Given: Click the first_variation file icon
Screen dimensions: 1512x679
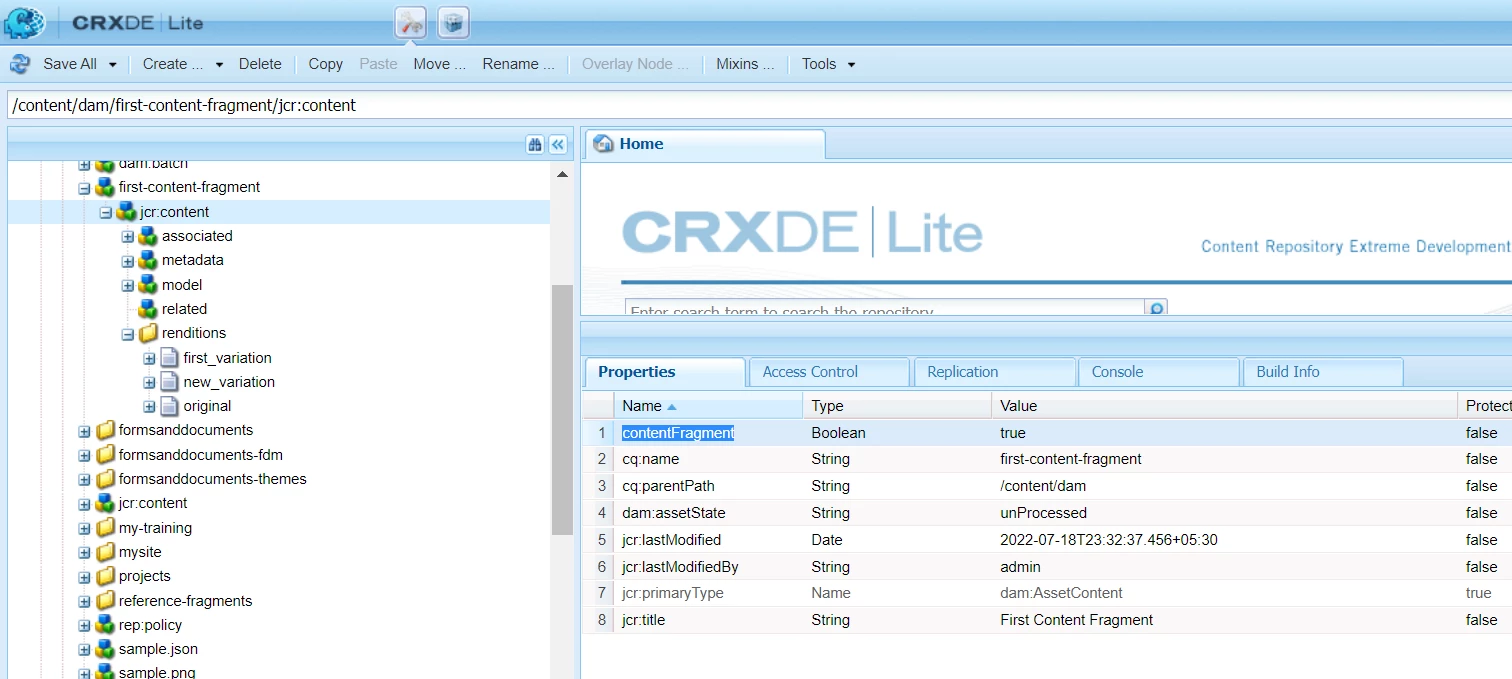Looking at the screenshot, I should [x=169, y=358].
